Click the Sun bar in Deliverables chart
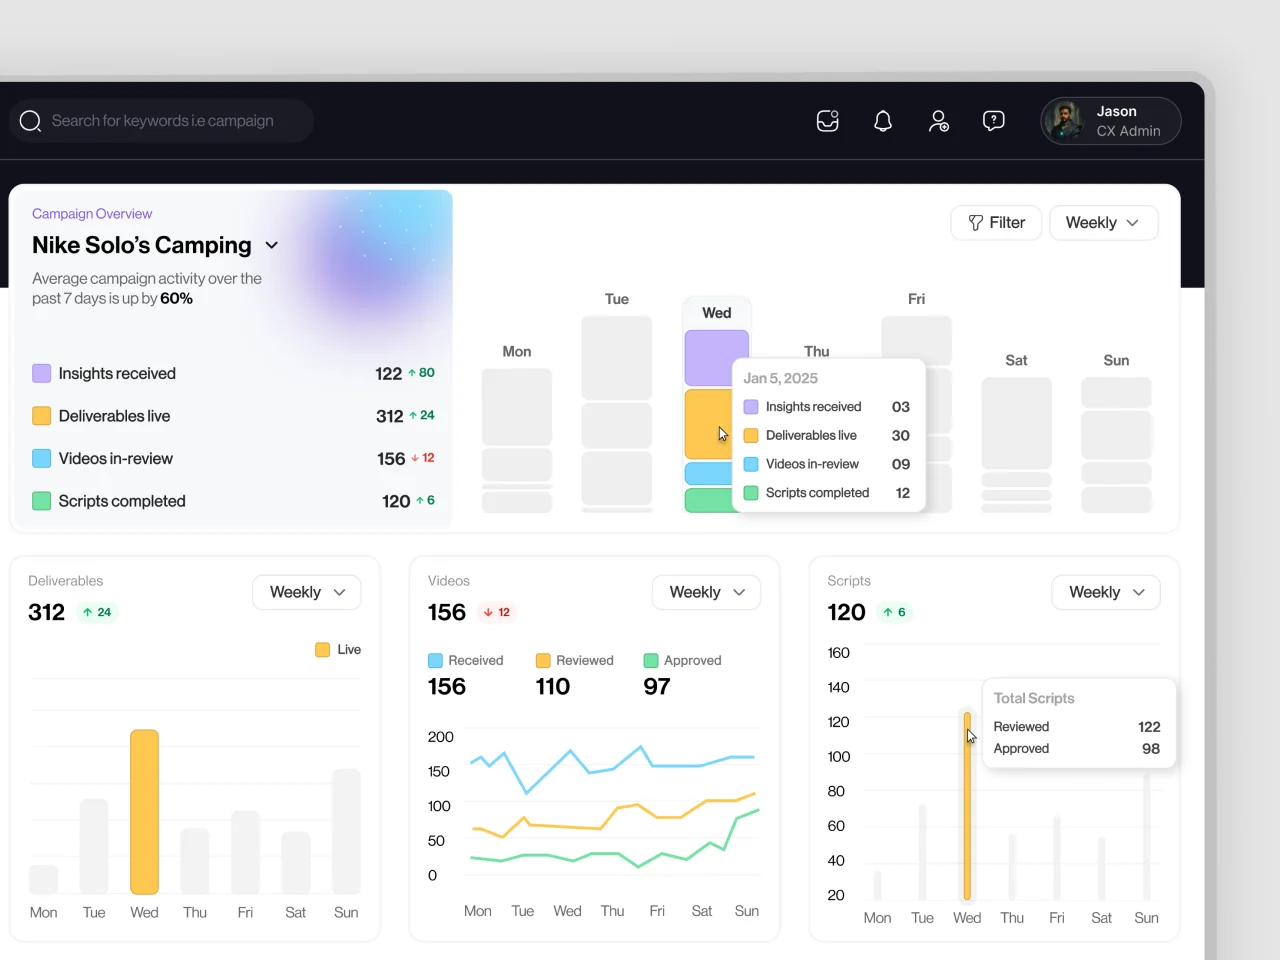This screenshot has height=960, width=1280. pyautogui.click(x=346, y=831)
